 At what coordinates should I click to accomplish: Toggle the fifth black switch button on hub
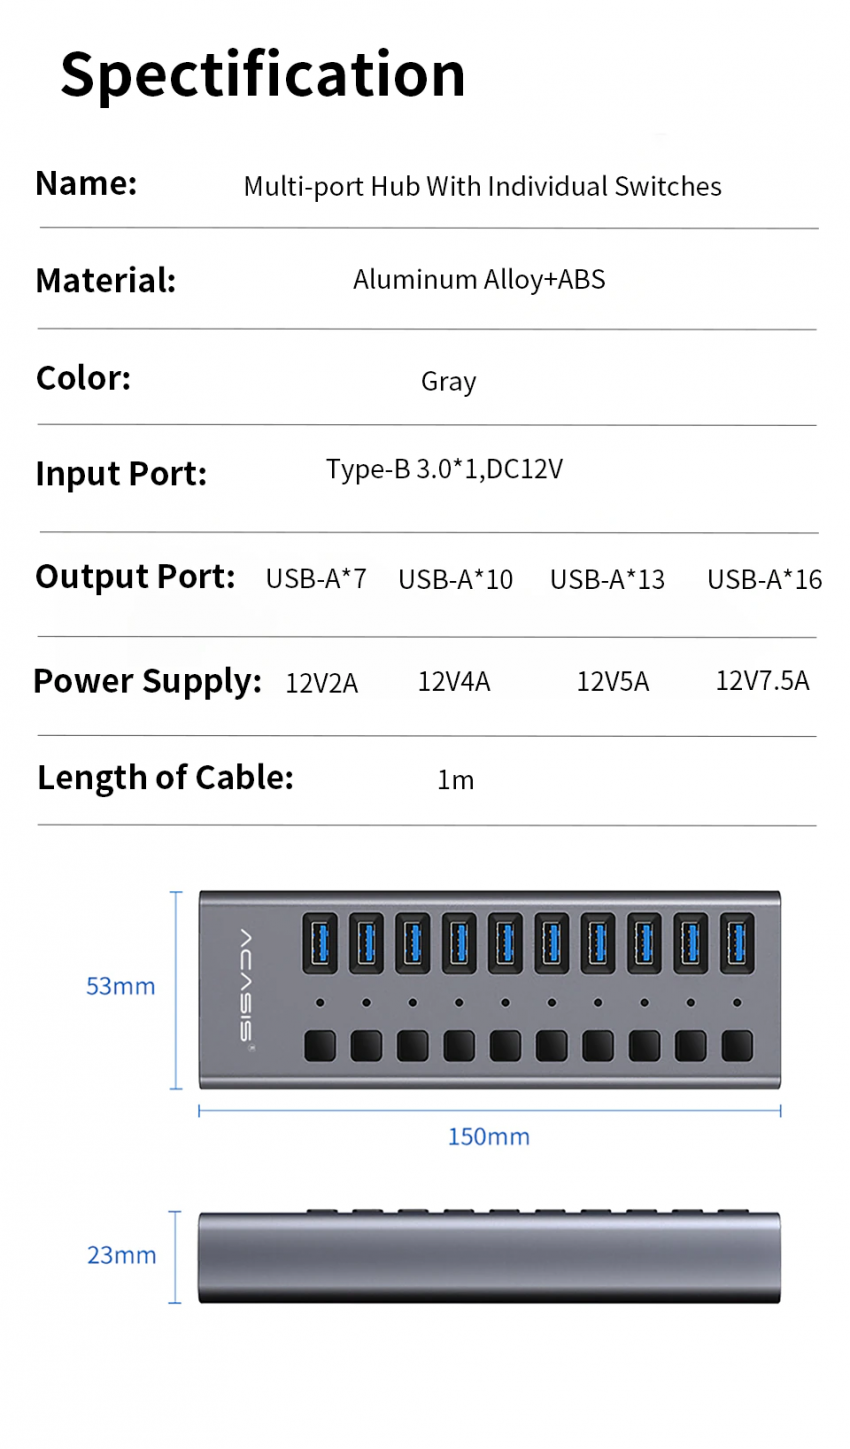[x=505, y=1045]
